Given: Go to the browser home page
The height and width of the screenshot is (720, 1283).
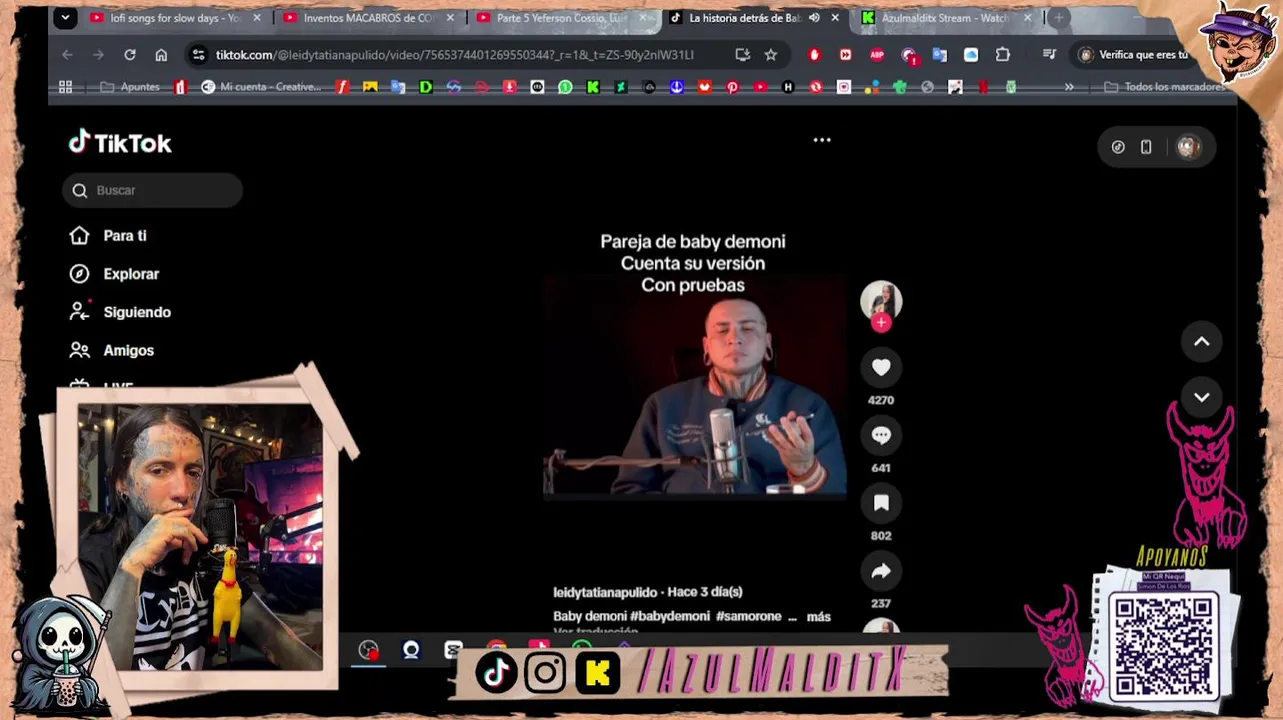Looking at the screenshot, I should pos(161,55).
